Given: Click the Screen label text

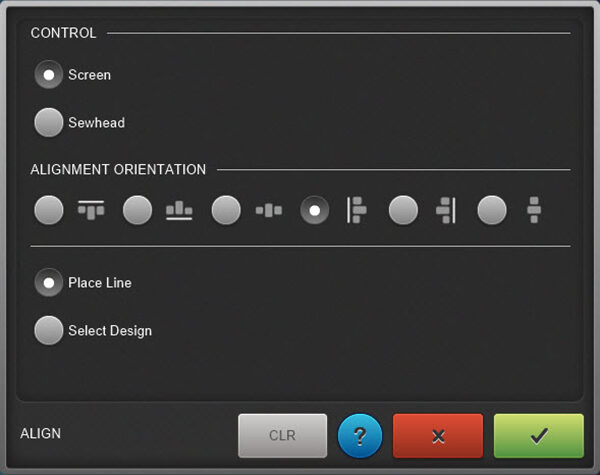Looking at the screenshot, I should [90, 75].
